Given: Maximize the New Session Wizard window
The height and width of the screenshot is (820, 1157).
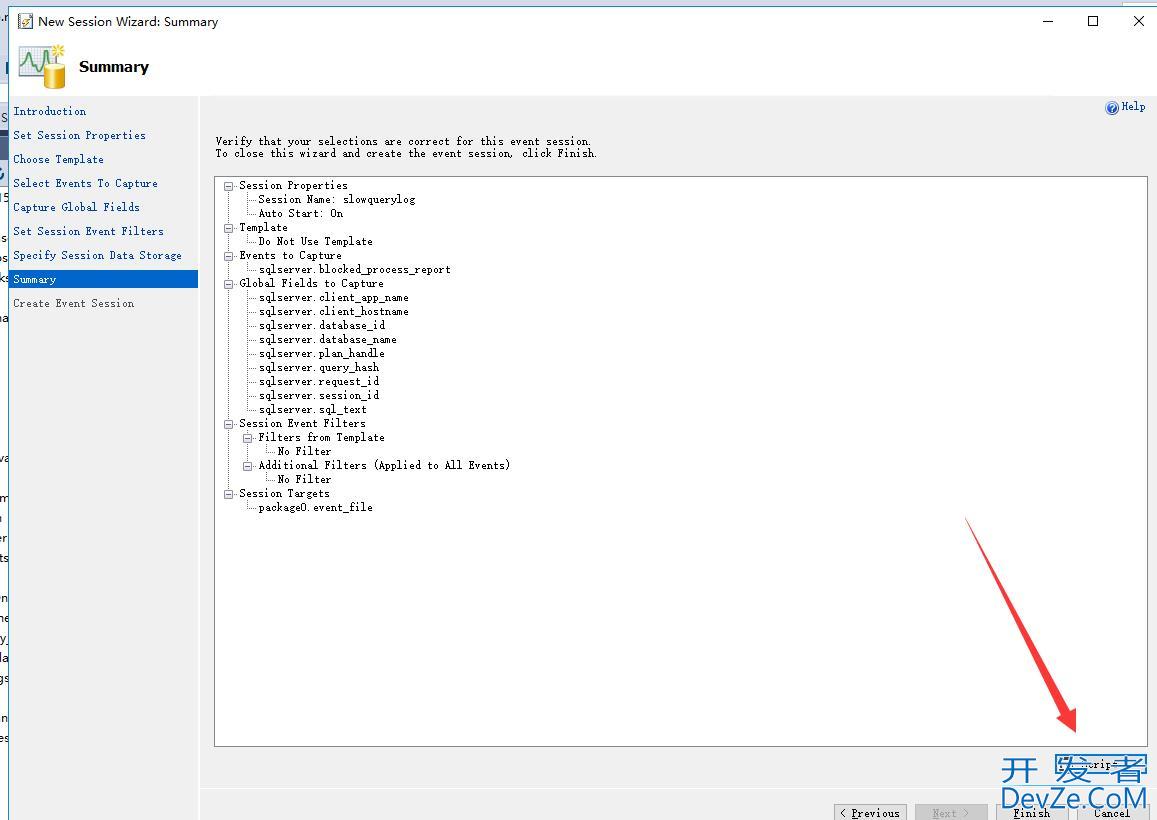Looking at the screenshot, I should point(1093,21).
